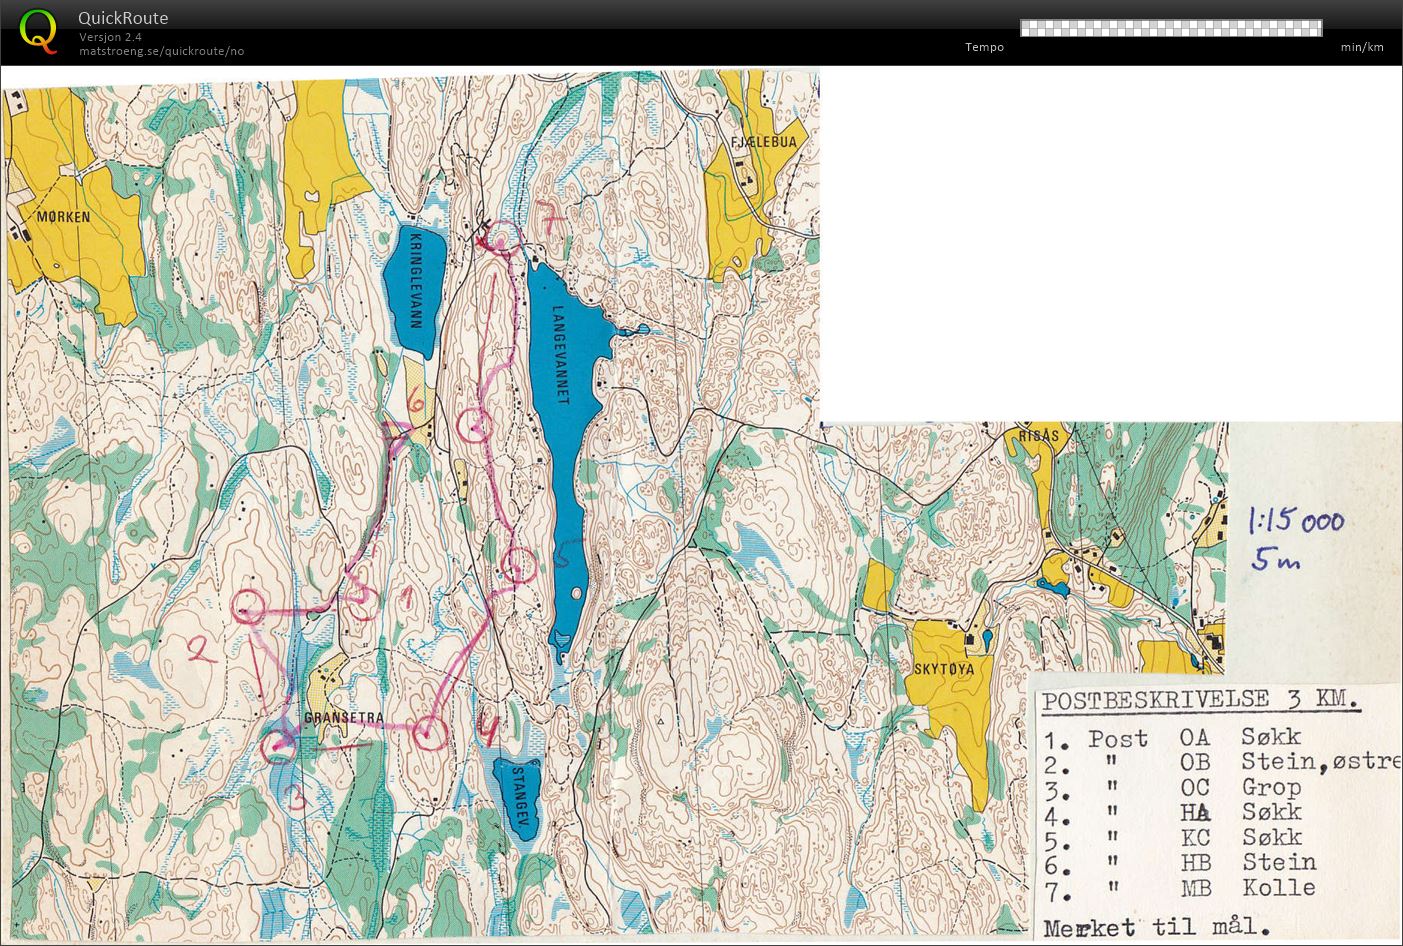Click the Tempo color scale bar
This screenshot has height=946, width=1403.
[x=1171, y=28]
